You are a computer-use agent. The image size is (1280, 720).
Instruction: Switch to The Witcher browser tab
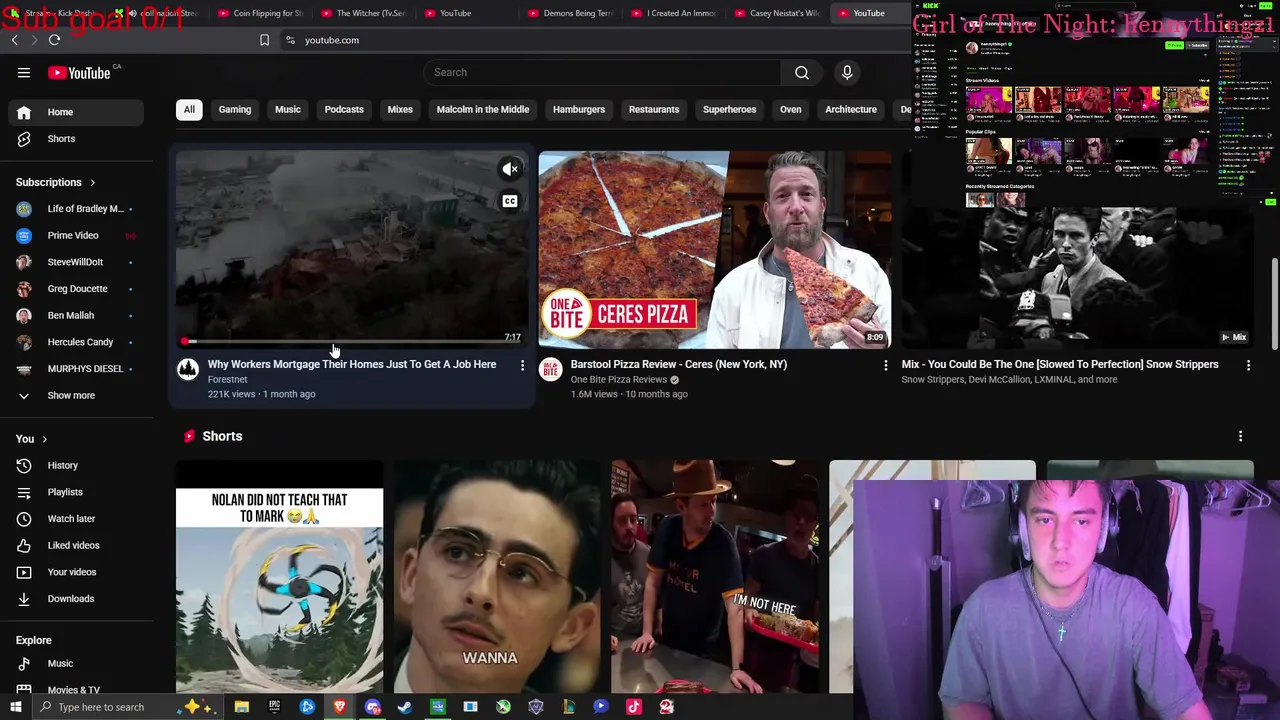(362, 13)
